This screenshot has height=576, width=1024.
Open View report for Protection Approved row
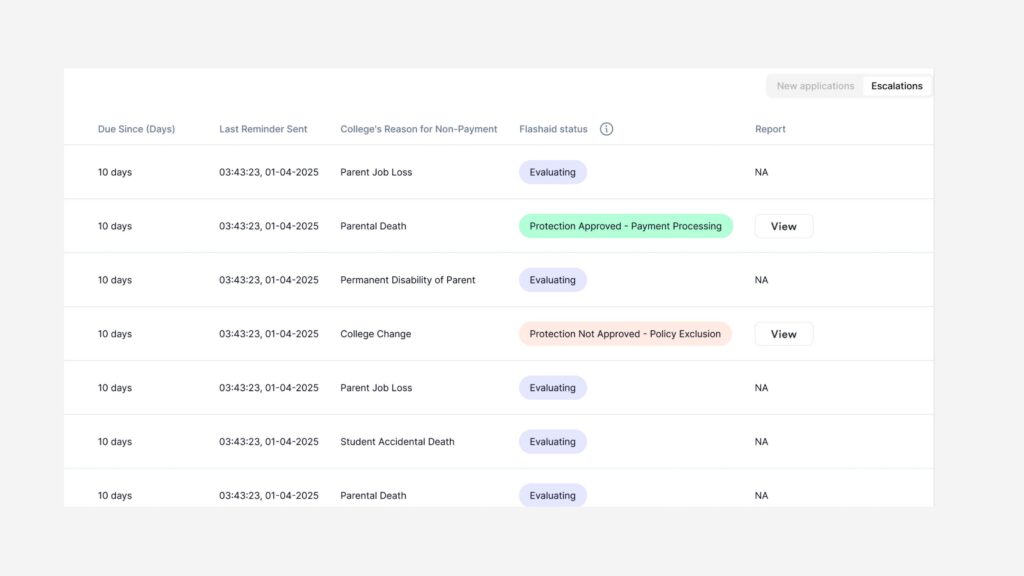[x=783, y=226]
